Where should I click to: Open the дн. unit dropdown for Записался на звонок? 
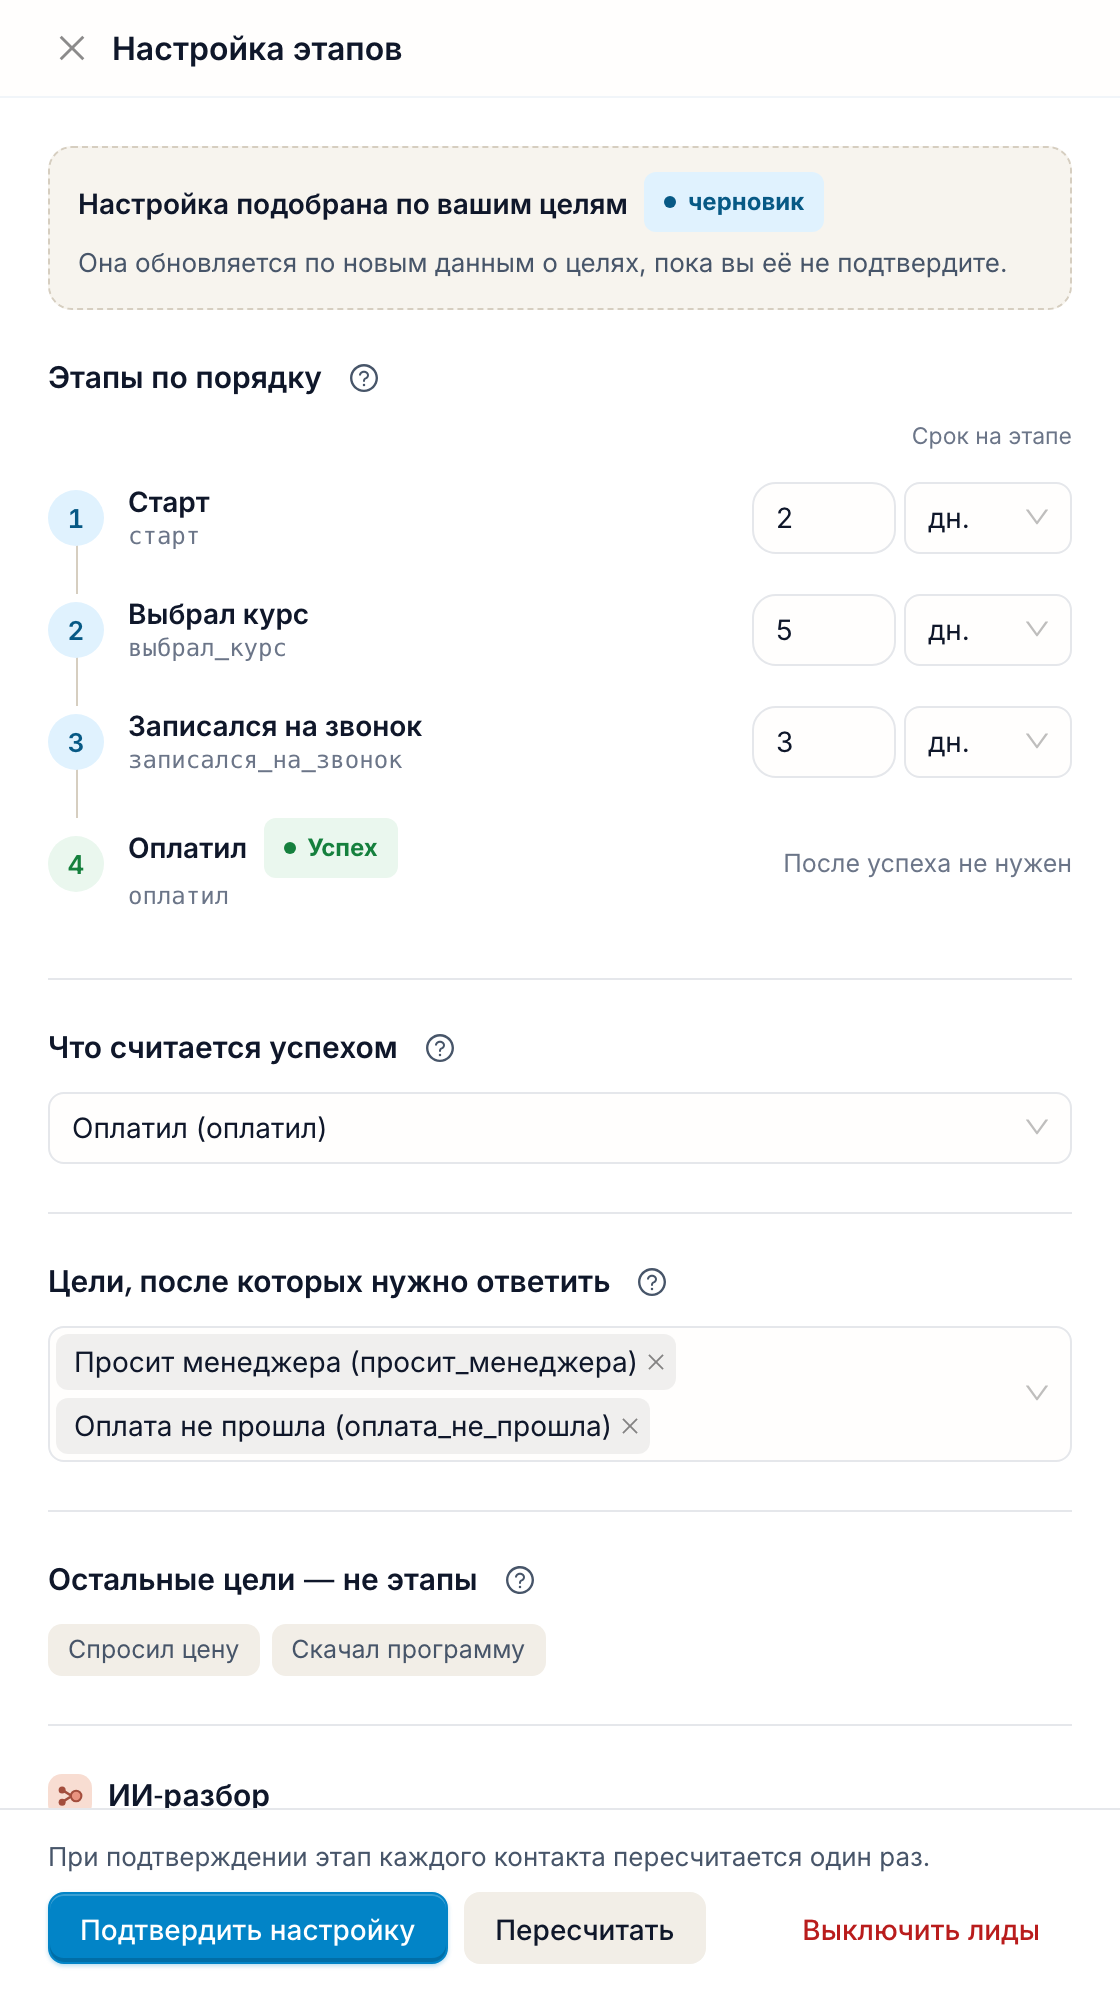988,742
